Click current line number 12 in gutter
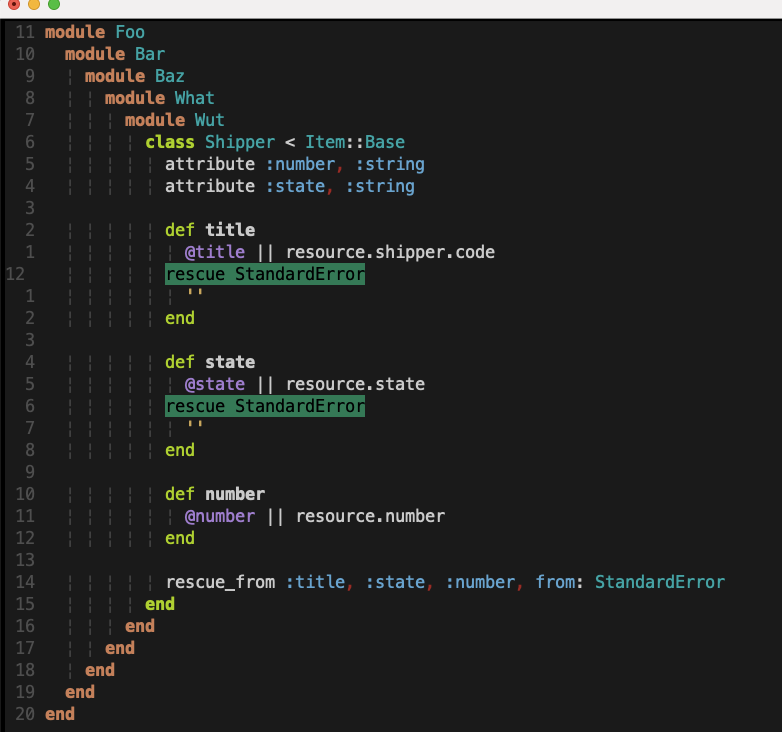 [x=15, y=274]
